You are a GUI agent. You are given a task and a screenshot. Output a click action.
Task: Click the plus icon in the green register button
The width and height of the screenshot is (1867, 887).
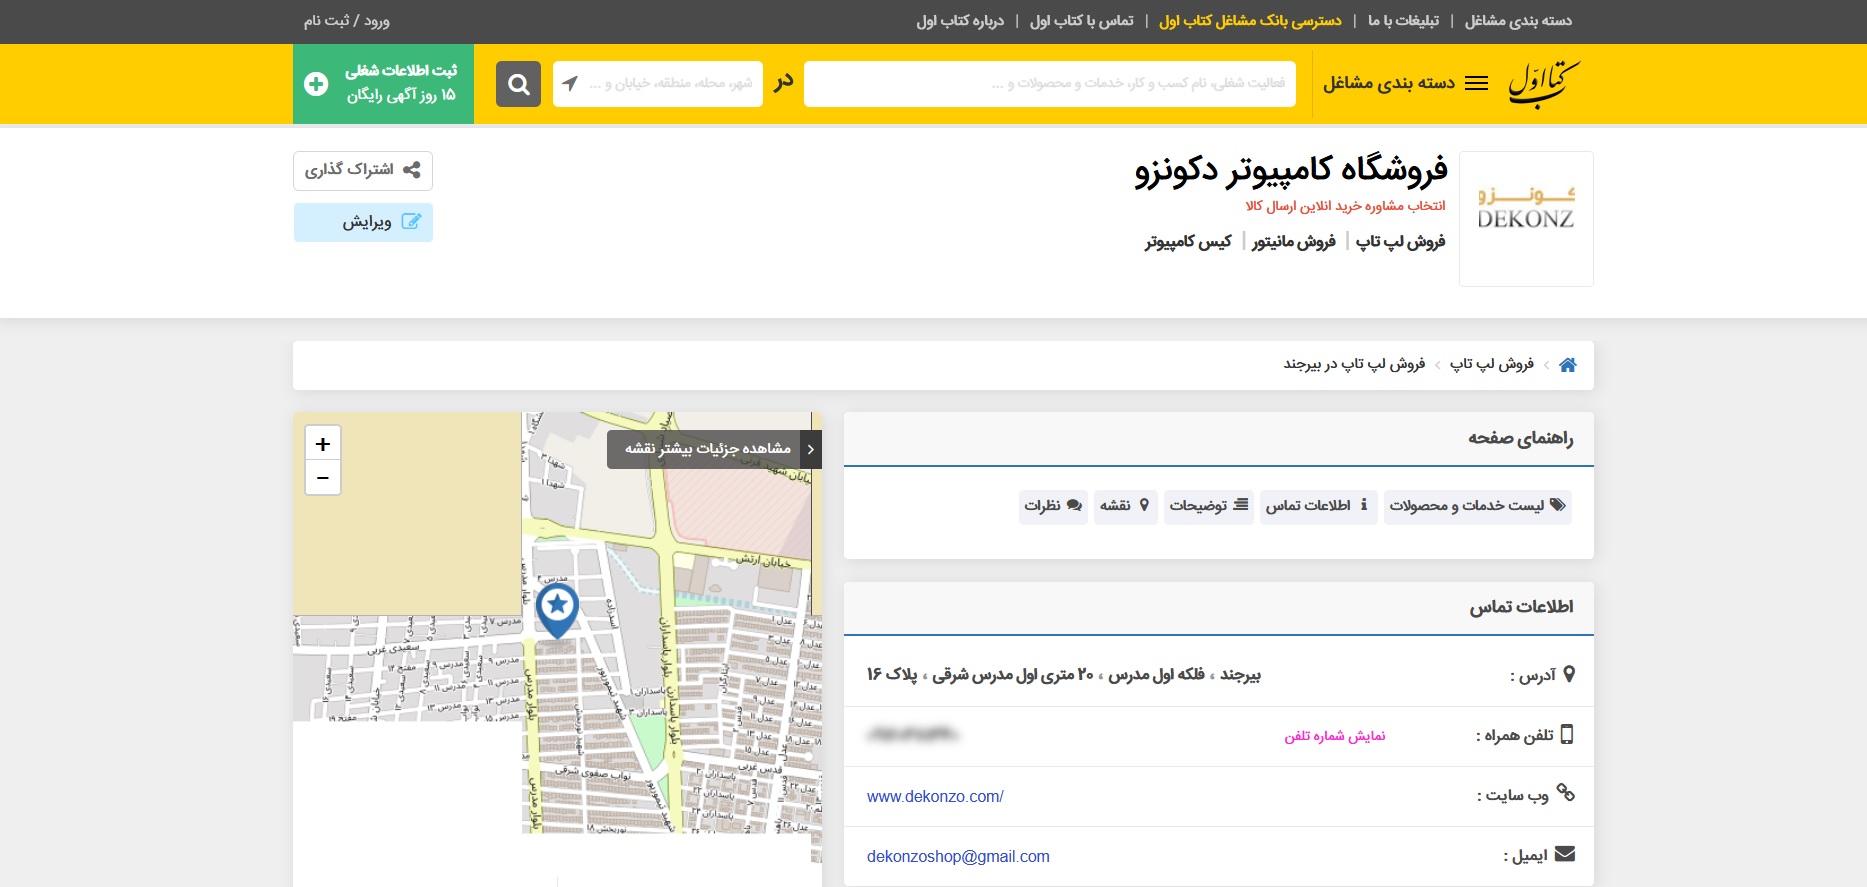(x=316, y=84)
